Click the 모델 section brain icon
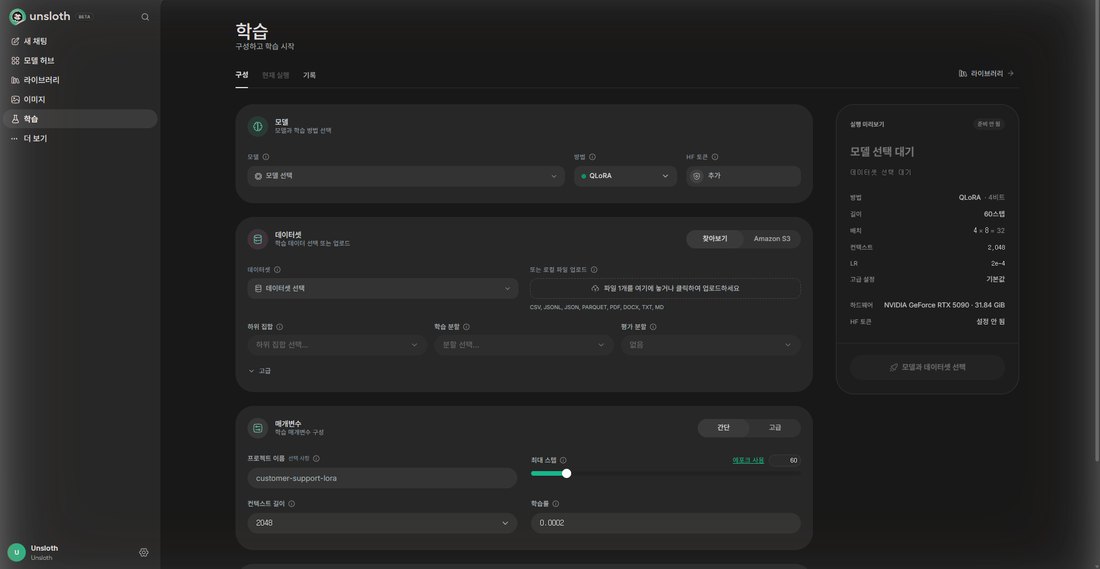 [x=257, y=126]
